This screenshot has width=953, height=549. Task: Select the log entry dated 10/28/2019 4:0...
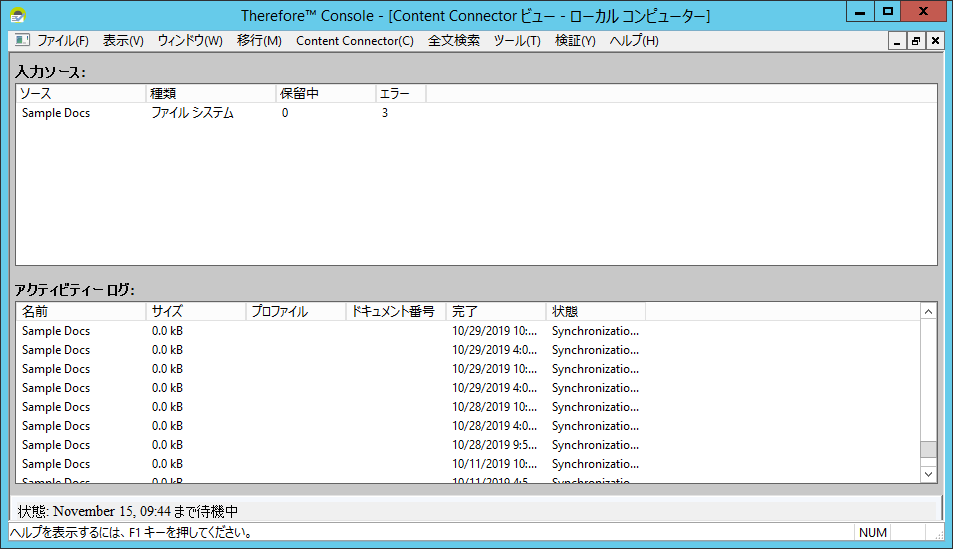pyautogui.click(x=468, y=426)
